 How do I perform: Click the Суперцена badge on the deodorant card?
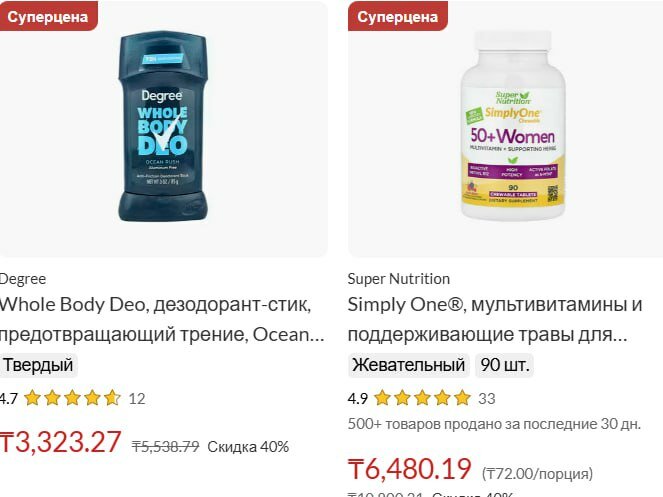48,16
